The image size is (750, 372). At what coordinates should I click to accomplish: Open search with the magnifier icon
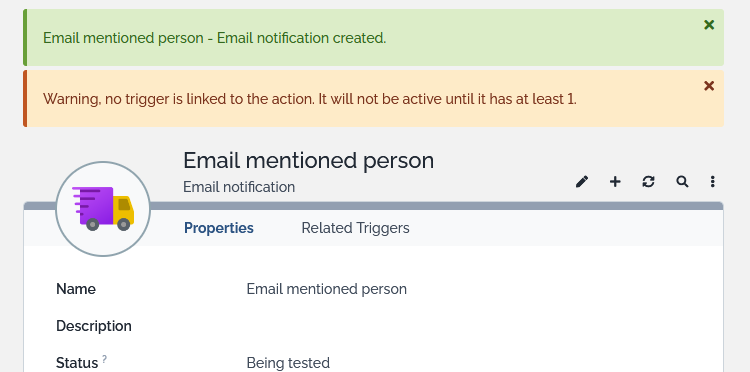click(682, 182)
